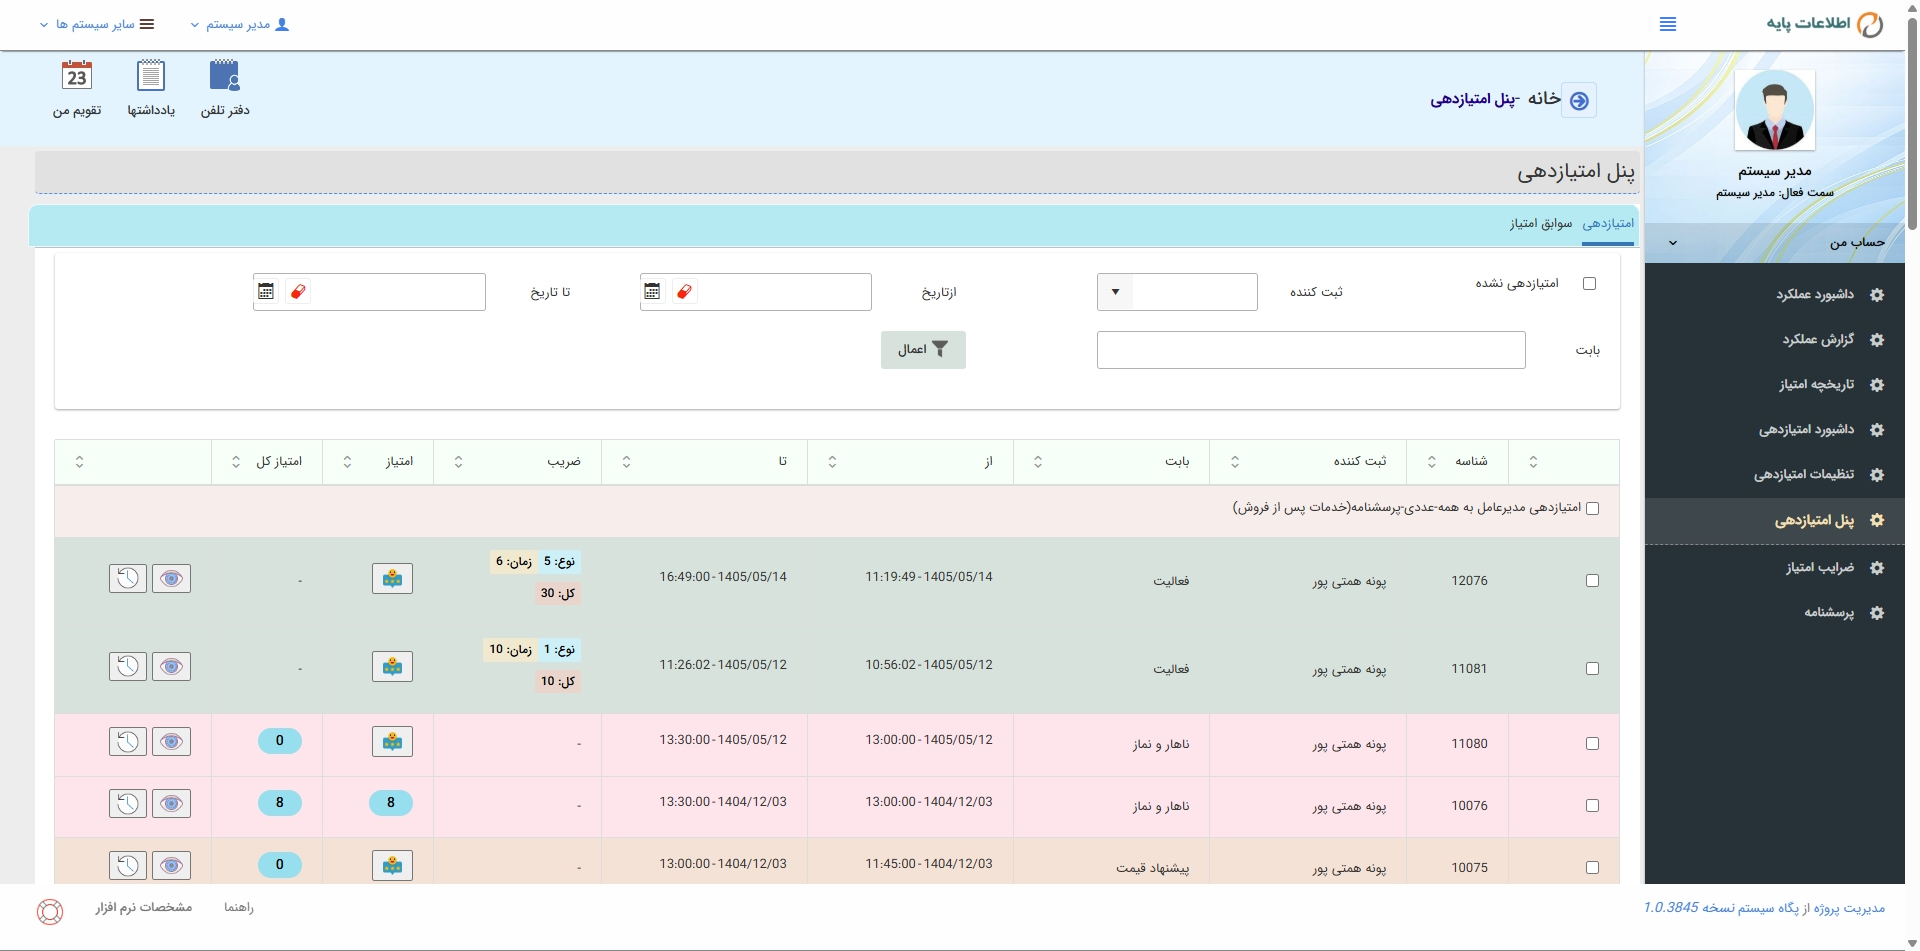Open history clock icon for row 12076
Screen dimensions: 1920x951
128,578
